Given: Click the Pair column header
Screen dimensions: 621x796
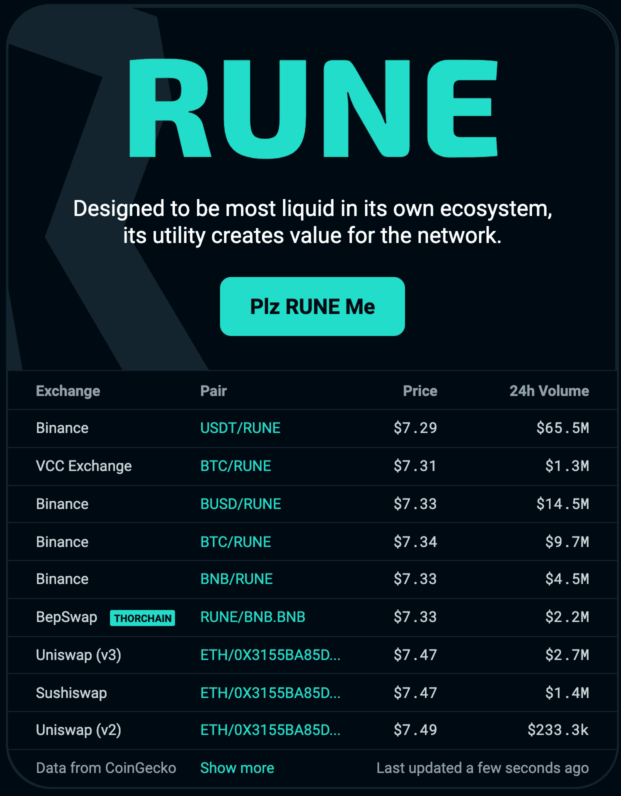Looking at the screenshot, I should [213, 391].
